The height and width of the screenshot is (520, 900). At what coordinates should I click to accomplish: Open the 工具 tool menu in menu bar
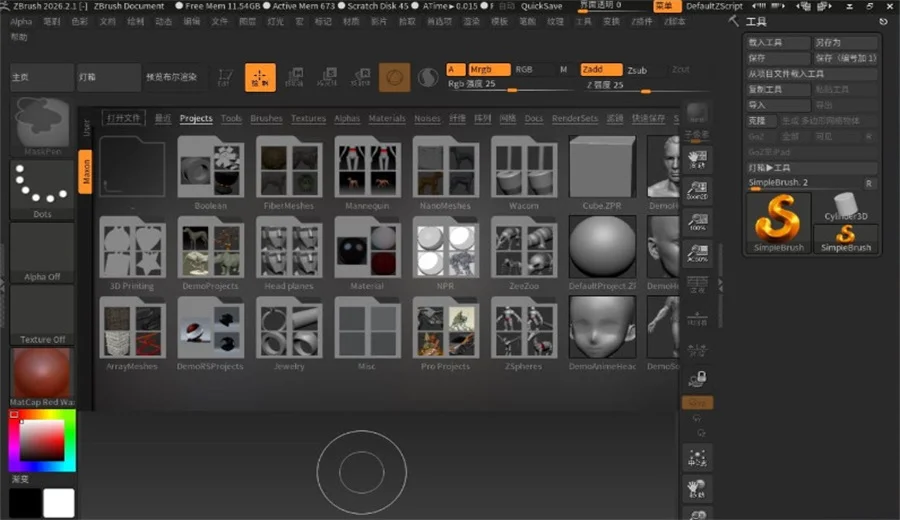point(583,21)
